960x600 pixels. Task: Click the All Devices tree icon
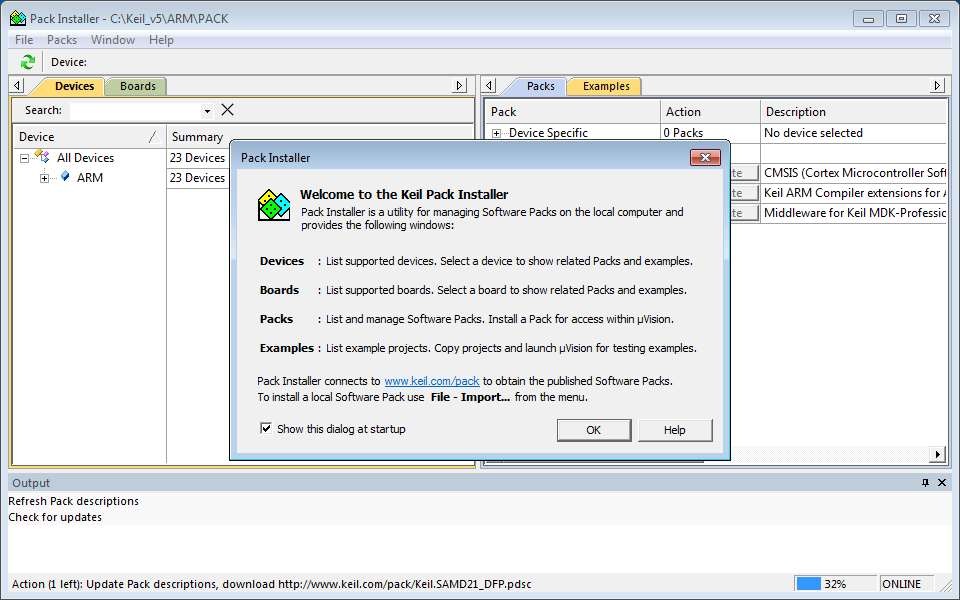tap(42, 156)
